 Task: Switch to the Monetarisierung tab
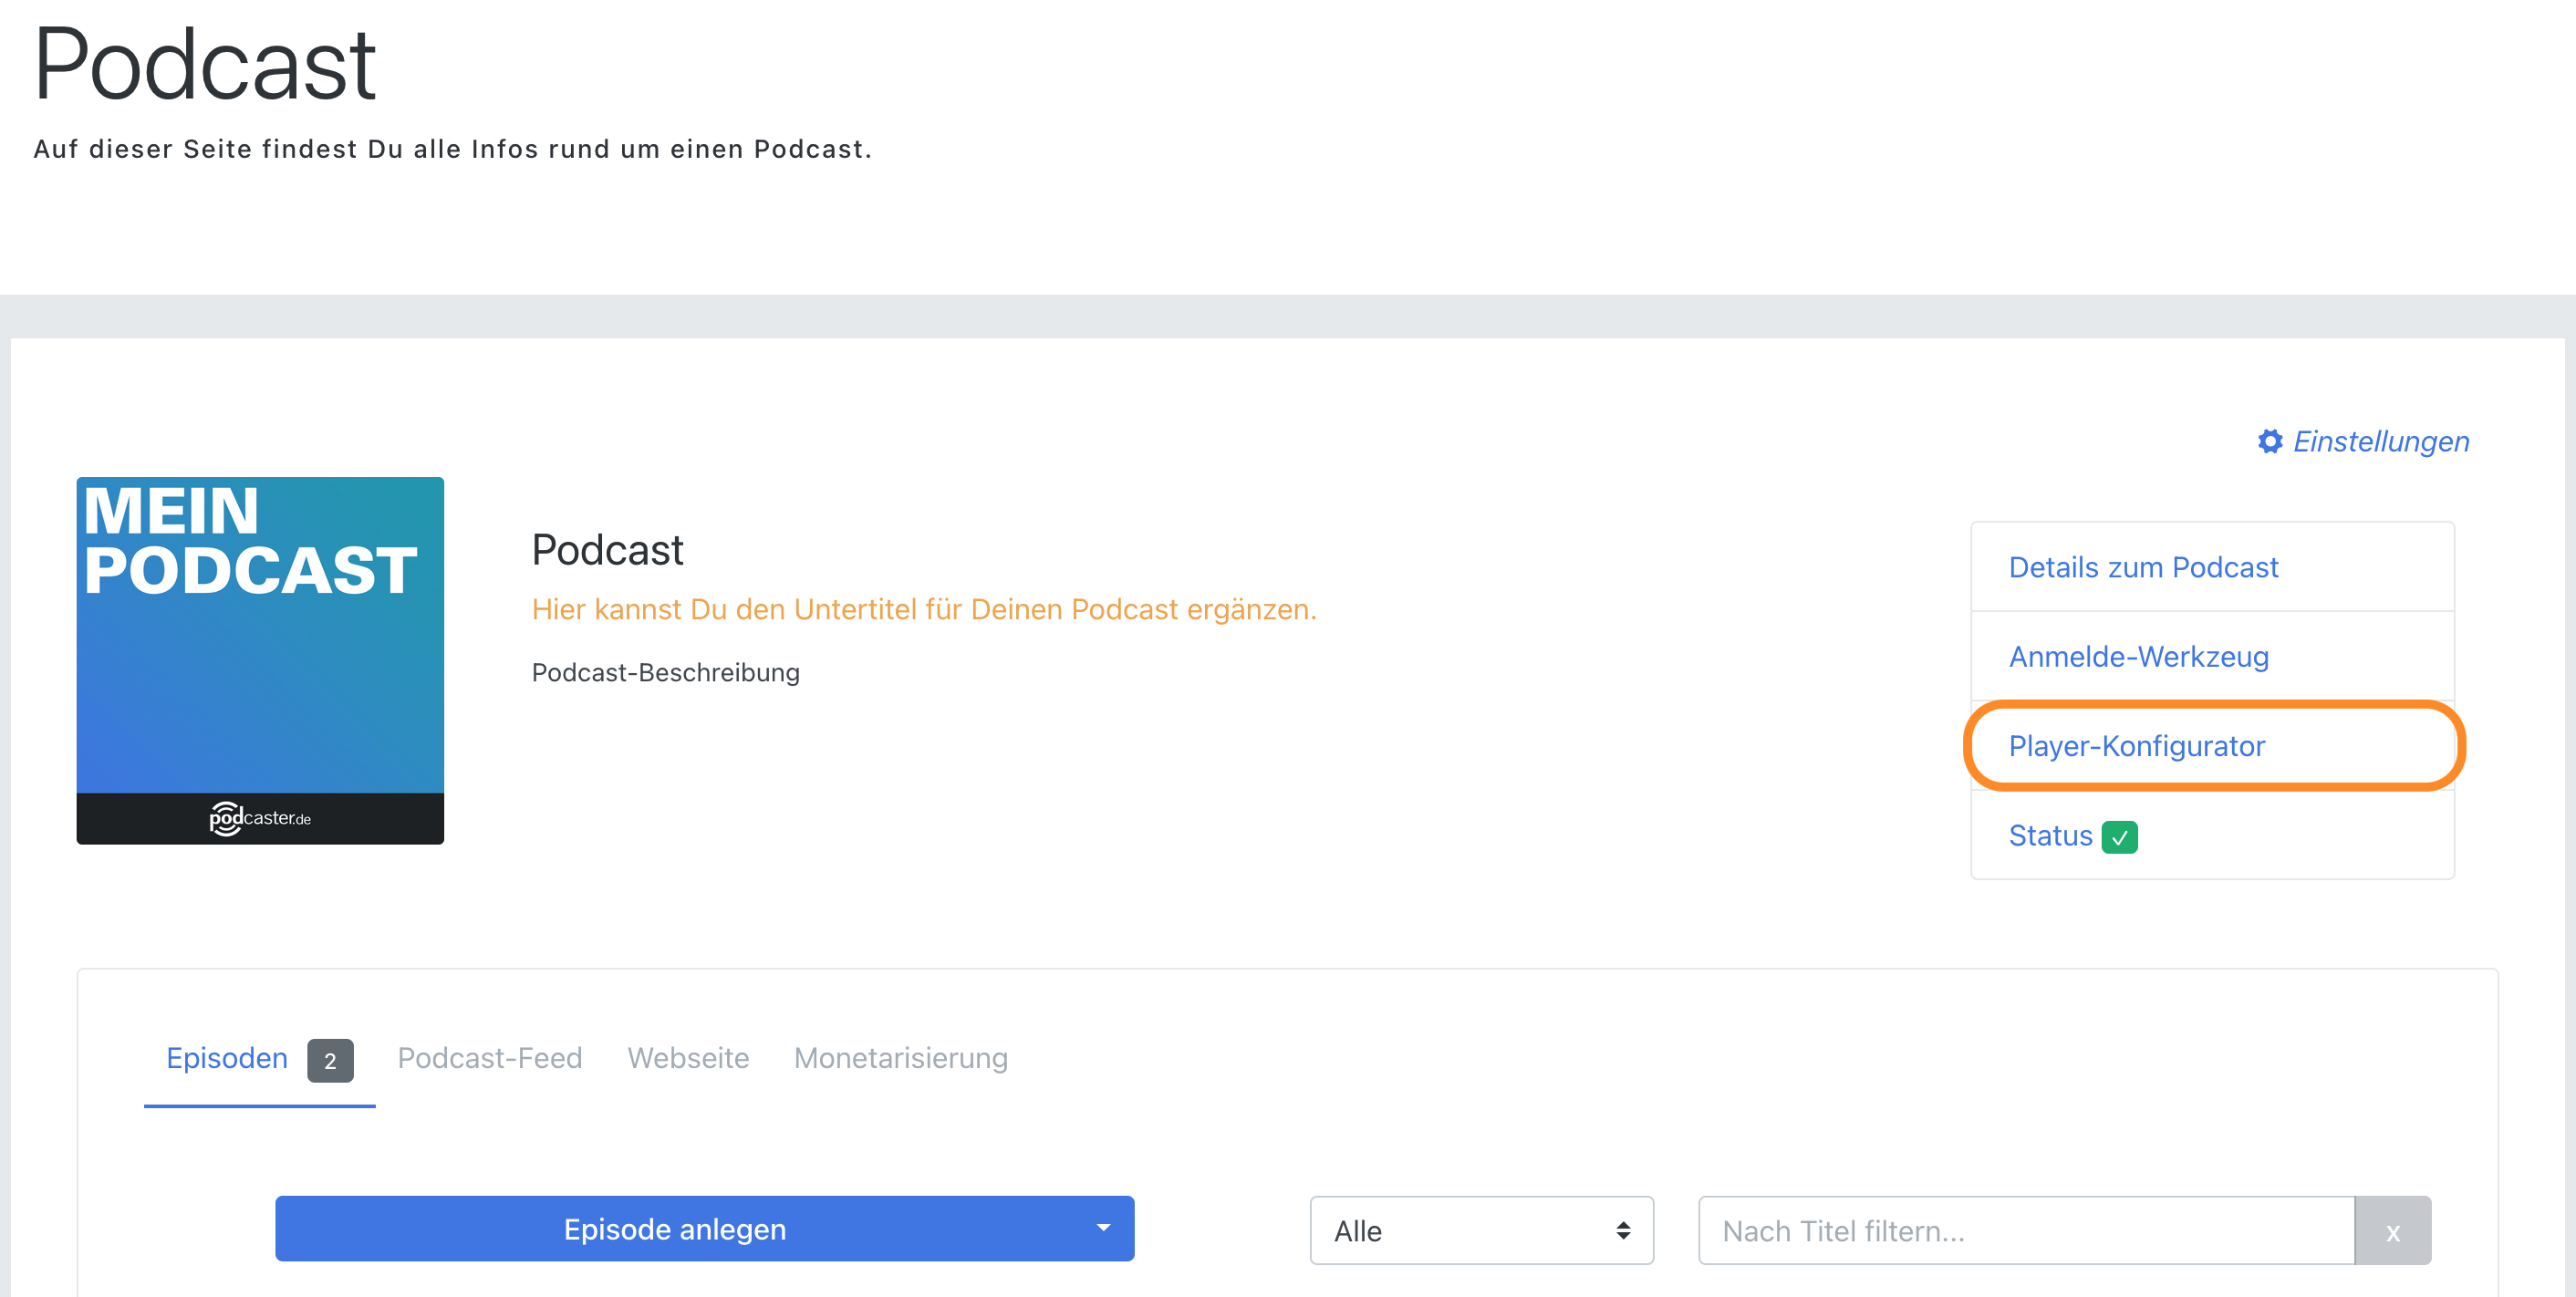point(900,1058)
